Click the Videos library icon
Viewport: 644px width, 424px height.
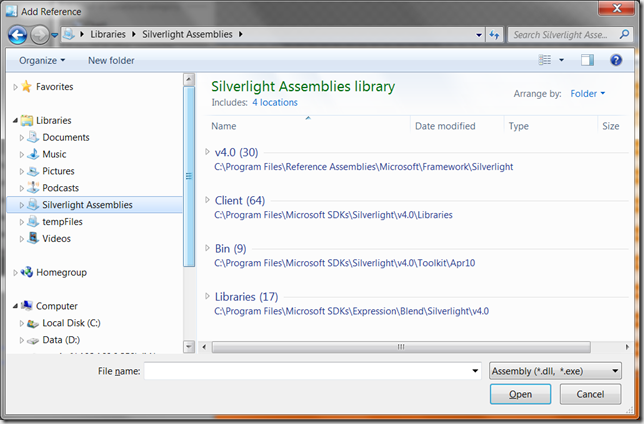point(33,238)
